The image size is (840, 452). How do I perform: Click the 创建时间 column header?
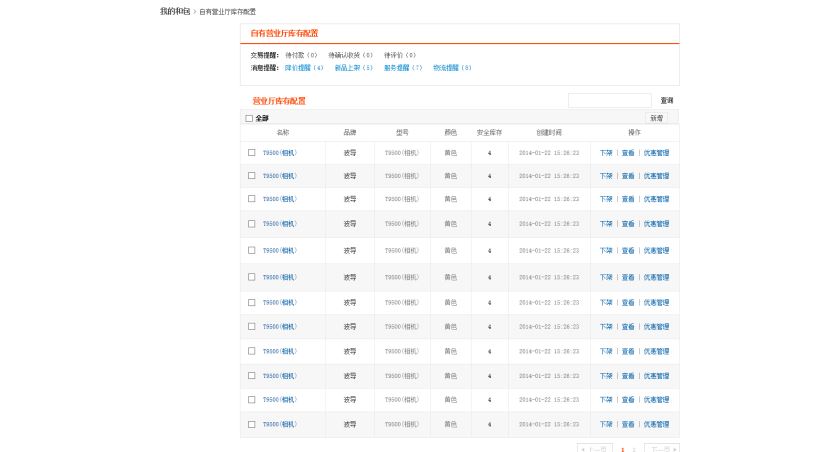pyautogui.click(x=549, y=132)
